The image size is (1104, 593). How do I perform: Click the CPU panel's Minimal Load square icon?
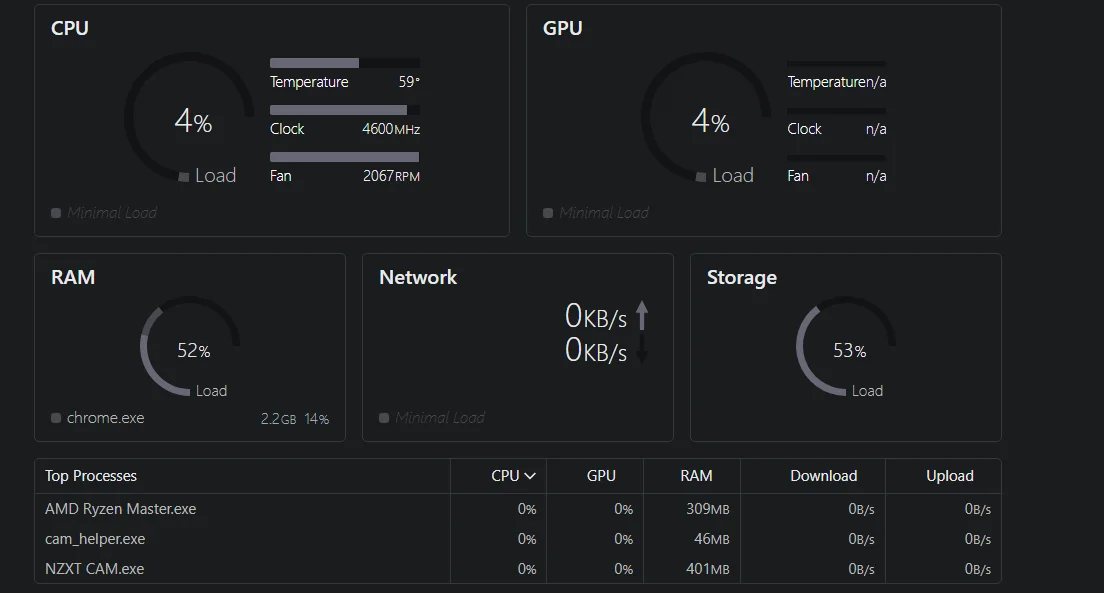coord(56,213)
